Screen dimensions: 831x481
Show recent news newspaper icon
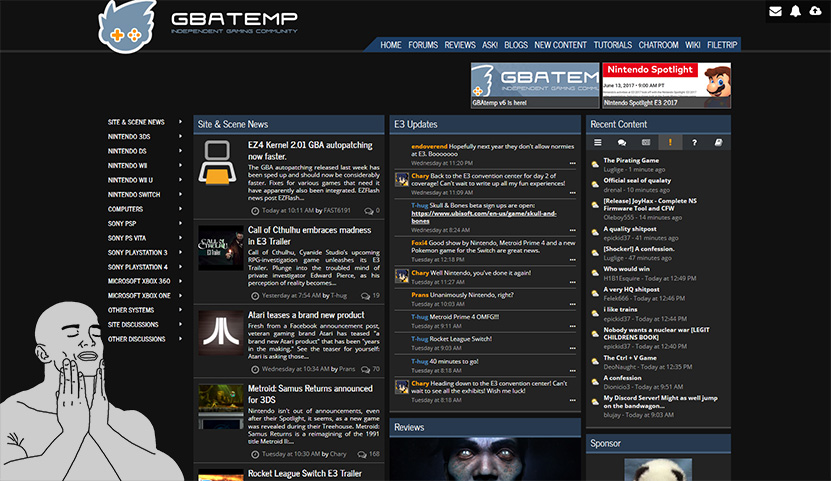(646, 142)
